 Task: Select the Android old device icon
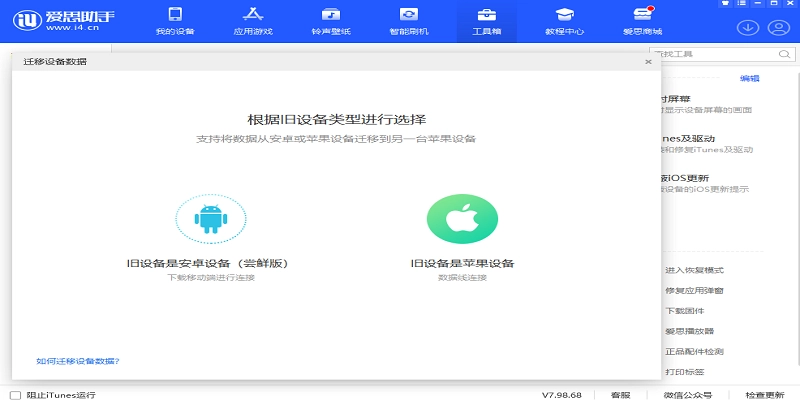coord(210,220)
